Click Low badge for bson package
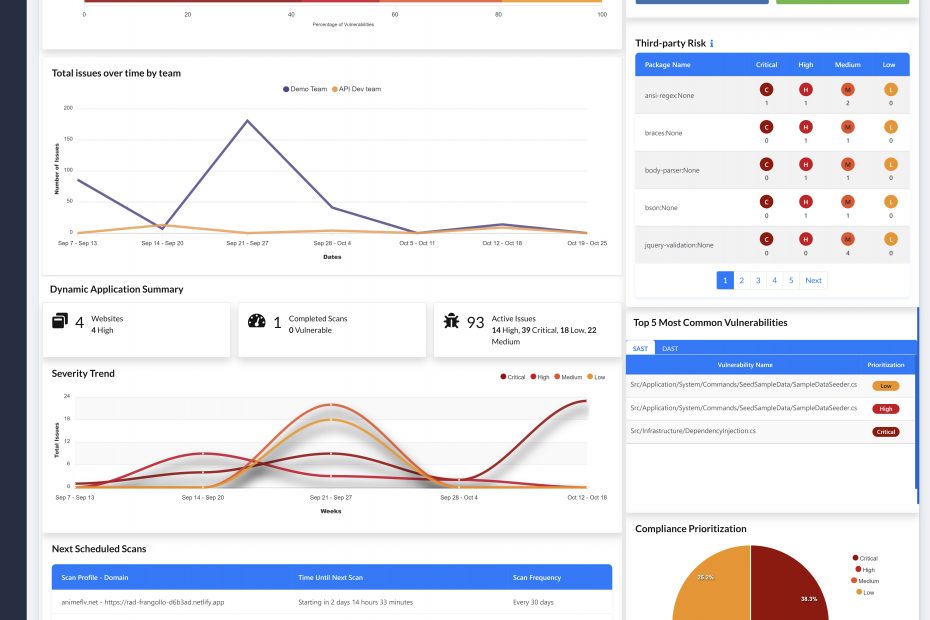Image resolution: width=930 pixels, height=620 pixels. click(x=890, y=201)
